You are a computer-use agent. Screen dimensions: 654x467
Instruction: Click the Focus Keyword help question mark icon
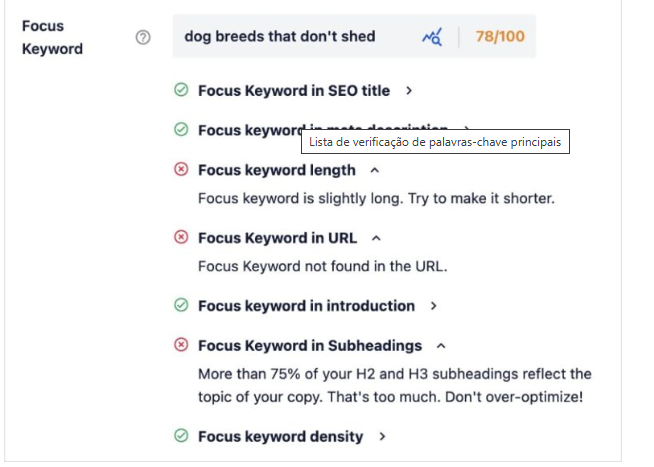pos(143,37)
